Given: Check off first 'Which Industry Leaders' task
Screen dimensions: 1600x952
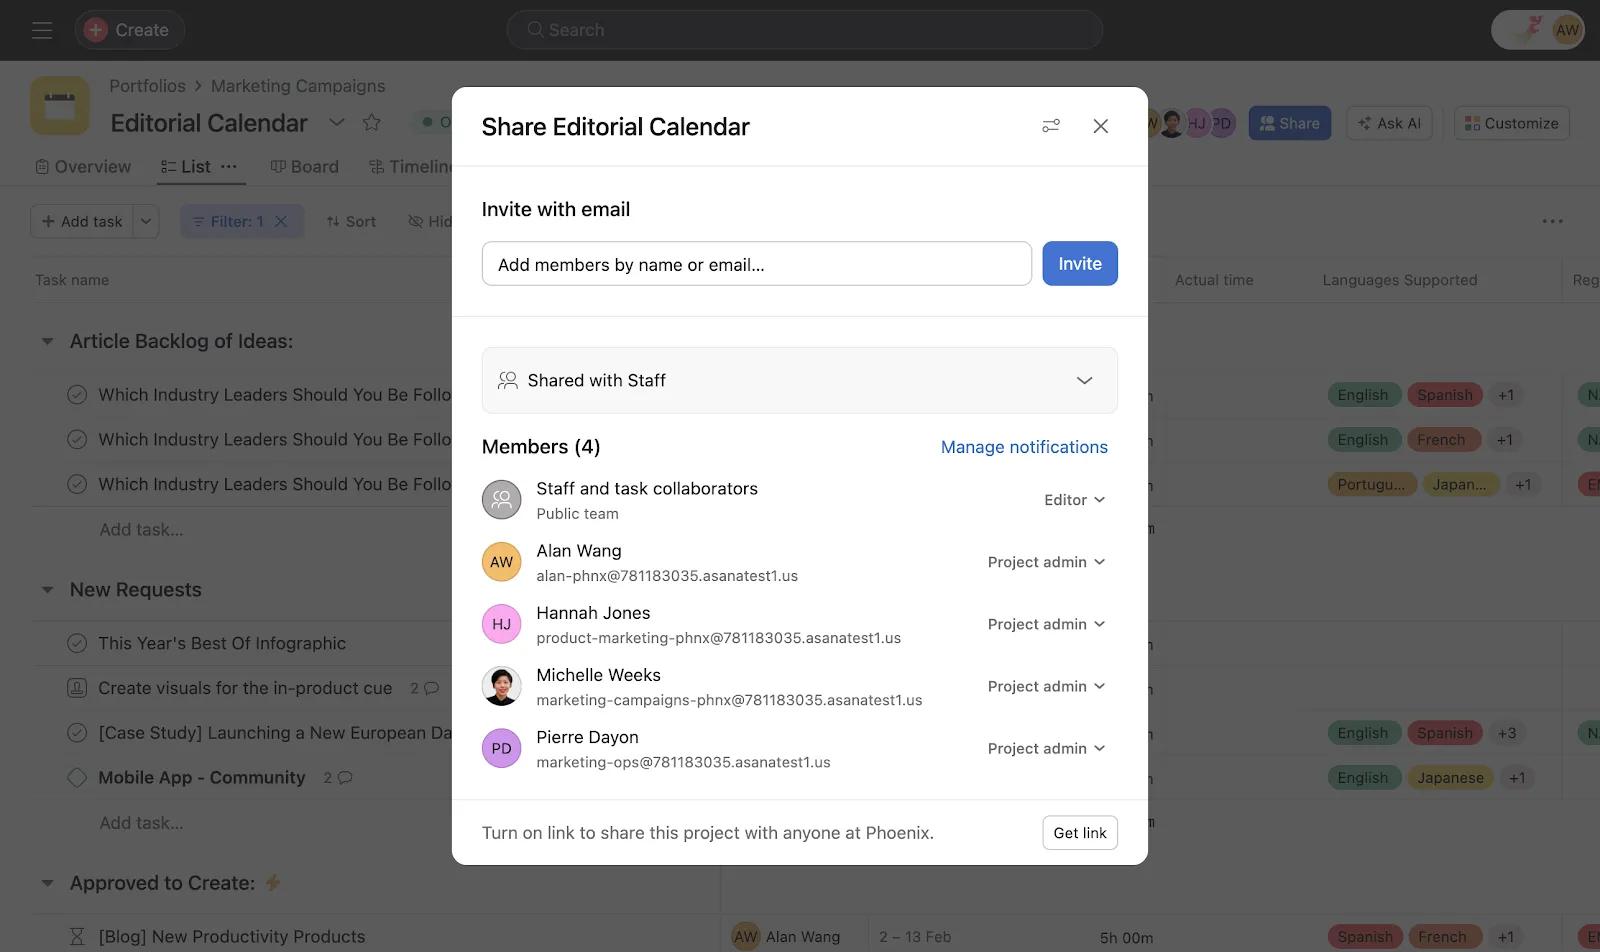Looking at the screenshot, I should (77, 395).
